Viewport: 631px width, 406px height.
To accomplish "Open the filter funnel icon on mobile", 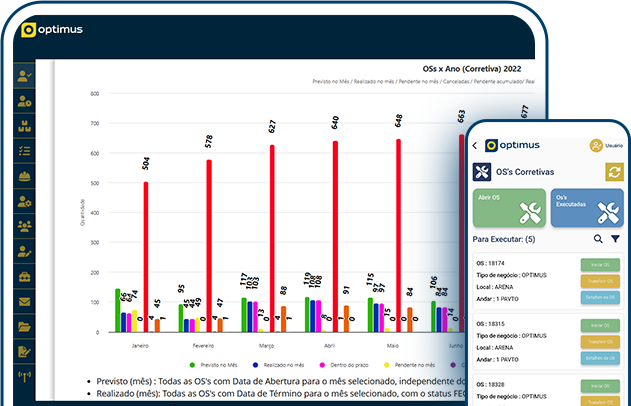I will coord(615,239).
